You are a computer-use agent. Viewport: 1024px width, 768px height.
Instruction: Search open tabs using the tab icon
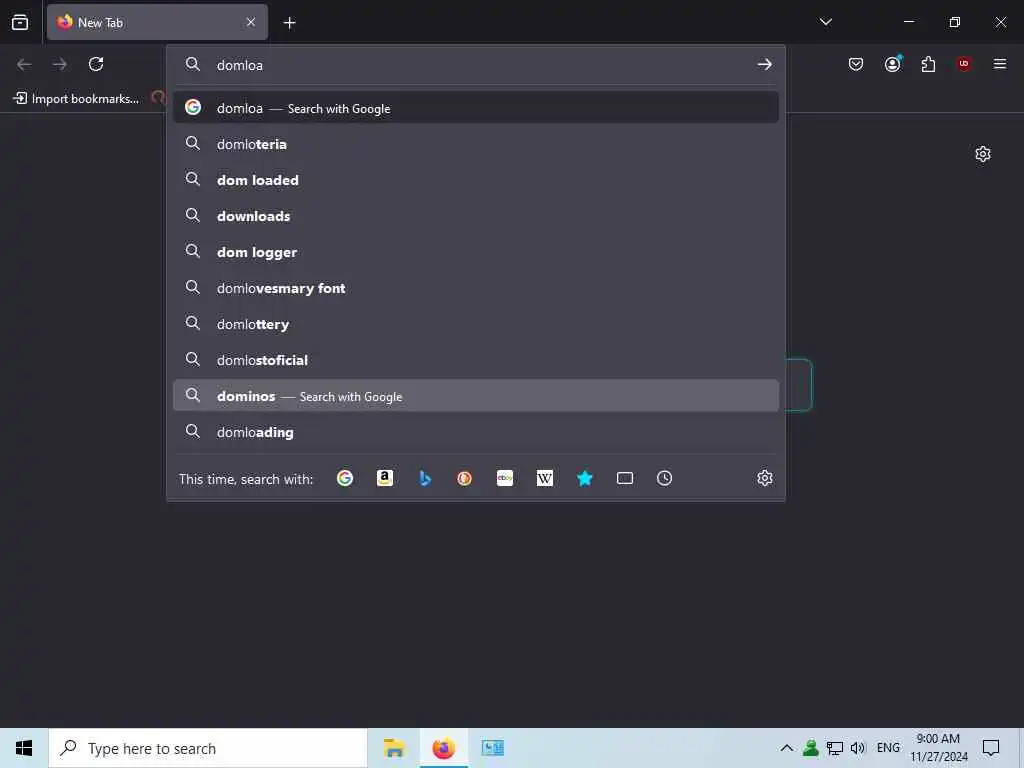coord(625,478)
